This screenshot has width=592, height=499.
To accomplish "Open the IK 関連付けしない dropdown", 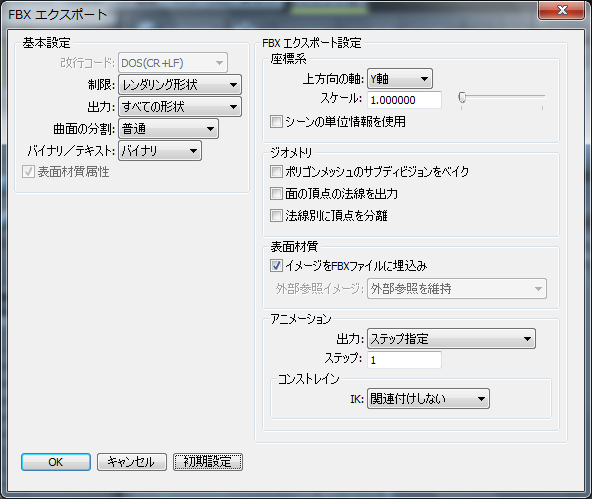I will (x=428, y=399).
